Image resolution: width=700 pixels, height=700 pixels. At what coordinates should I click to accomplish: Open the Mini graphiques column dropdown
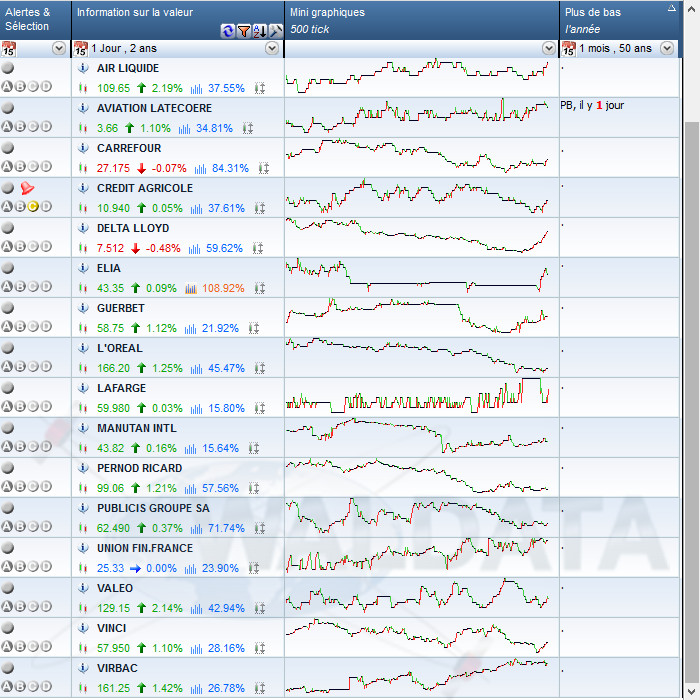(549, 48)
